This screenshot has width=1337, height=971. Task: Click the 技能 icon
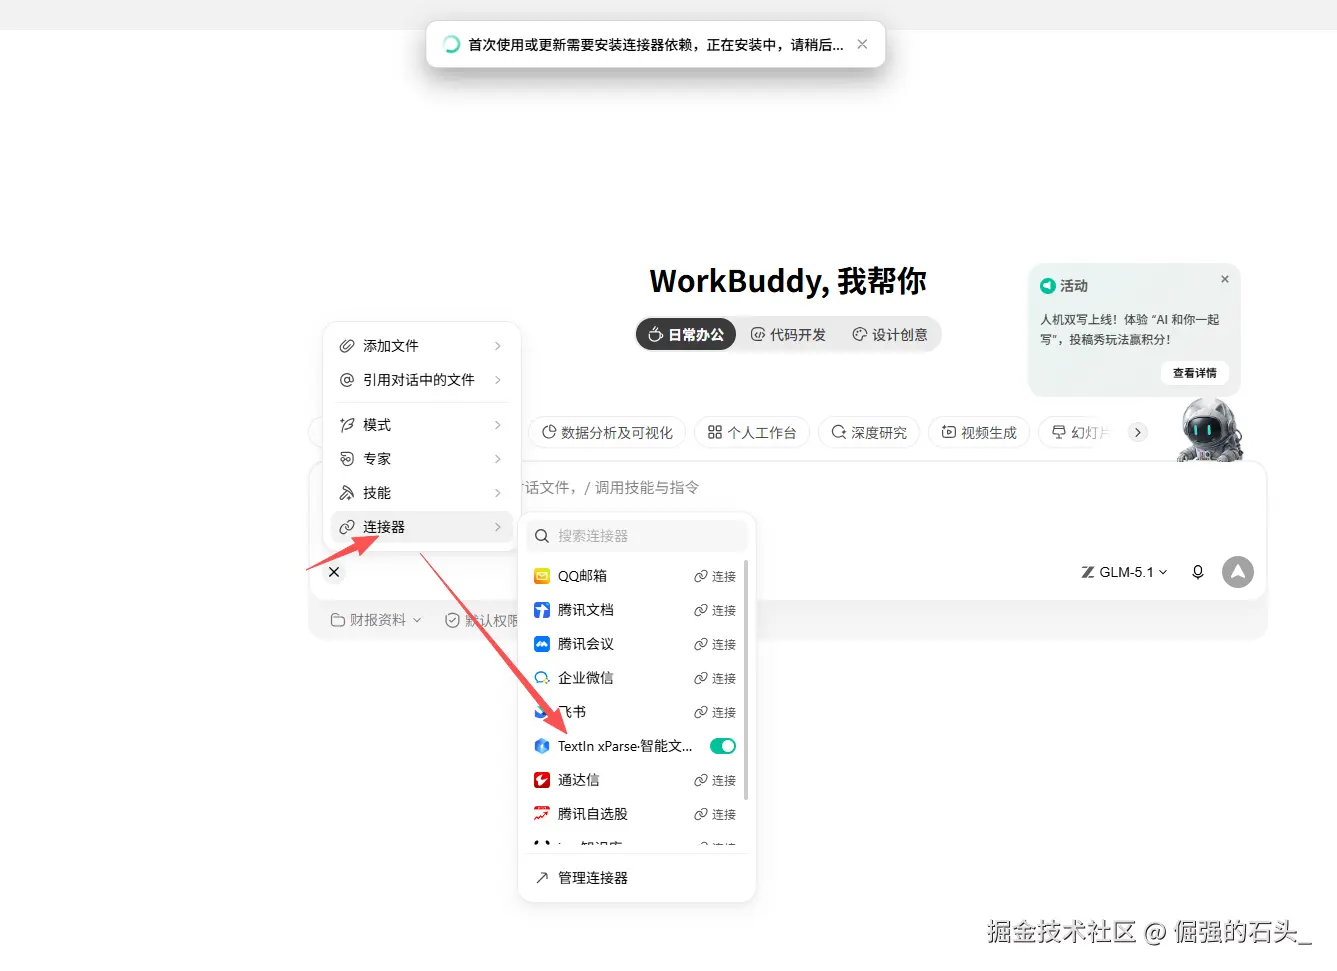pos(347,493)
